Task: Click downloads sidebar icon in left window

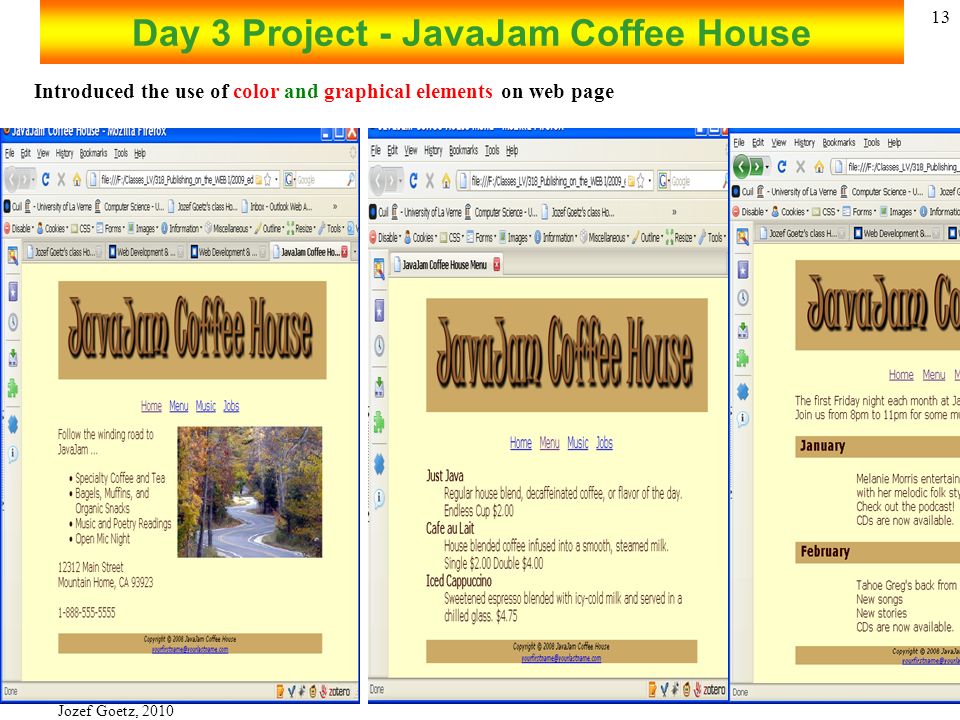Action: [12, 357]
